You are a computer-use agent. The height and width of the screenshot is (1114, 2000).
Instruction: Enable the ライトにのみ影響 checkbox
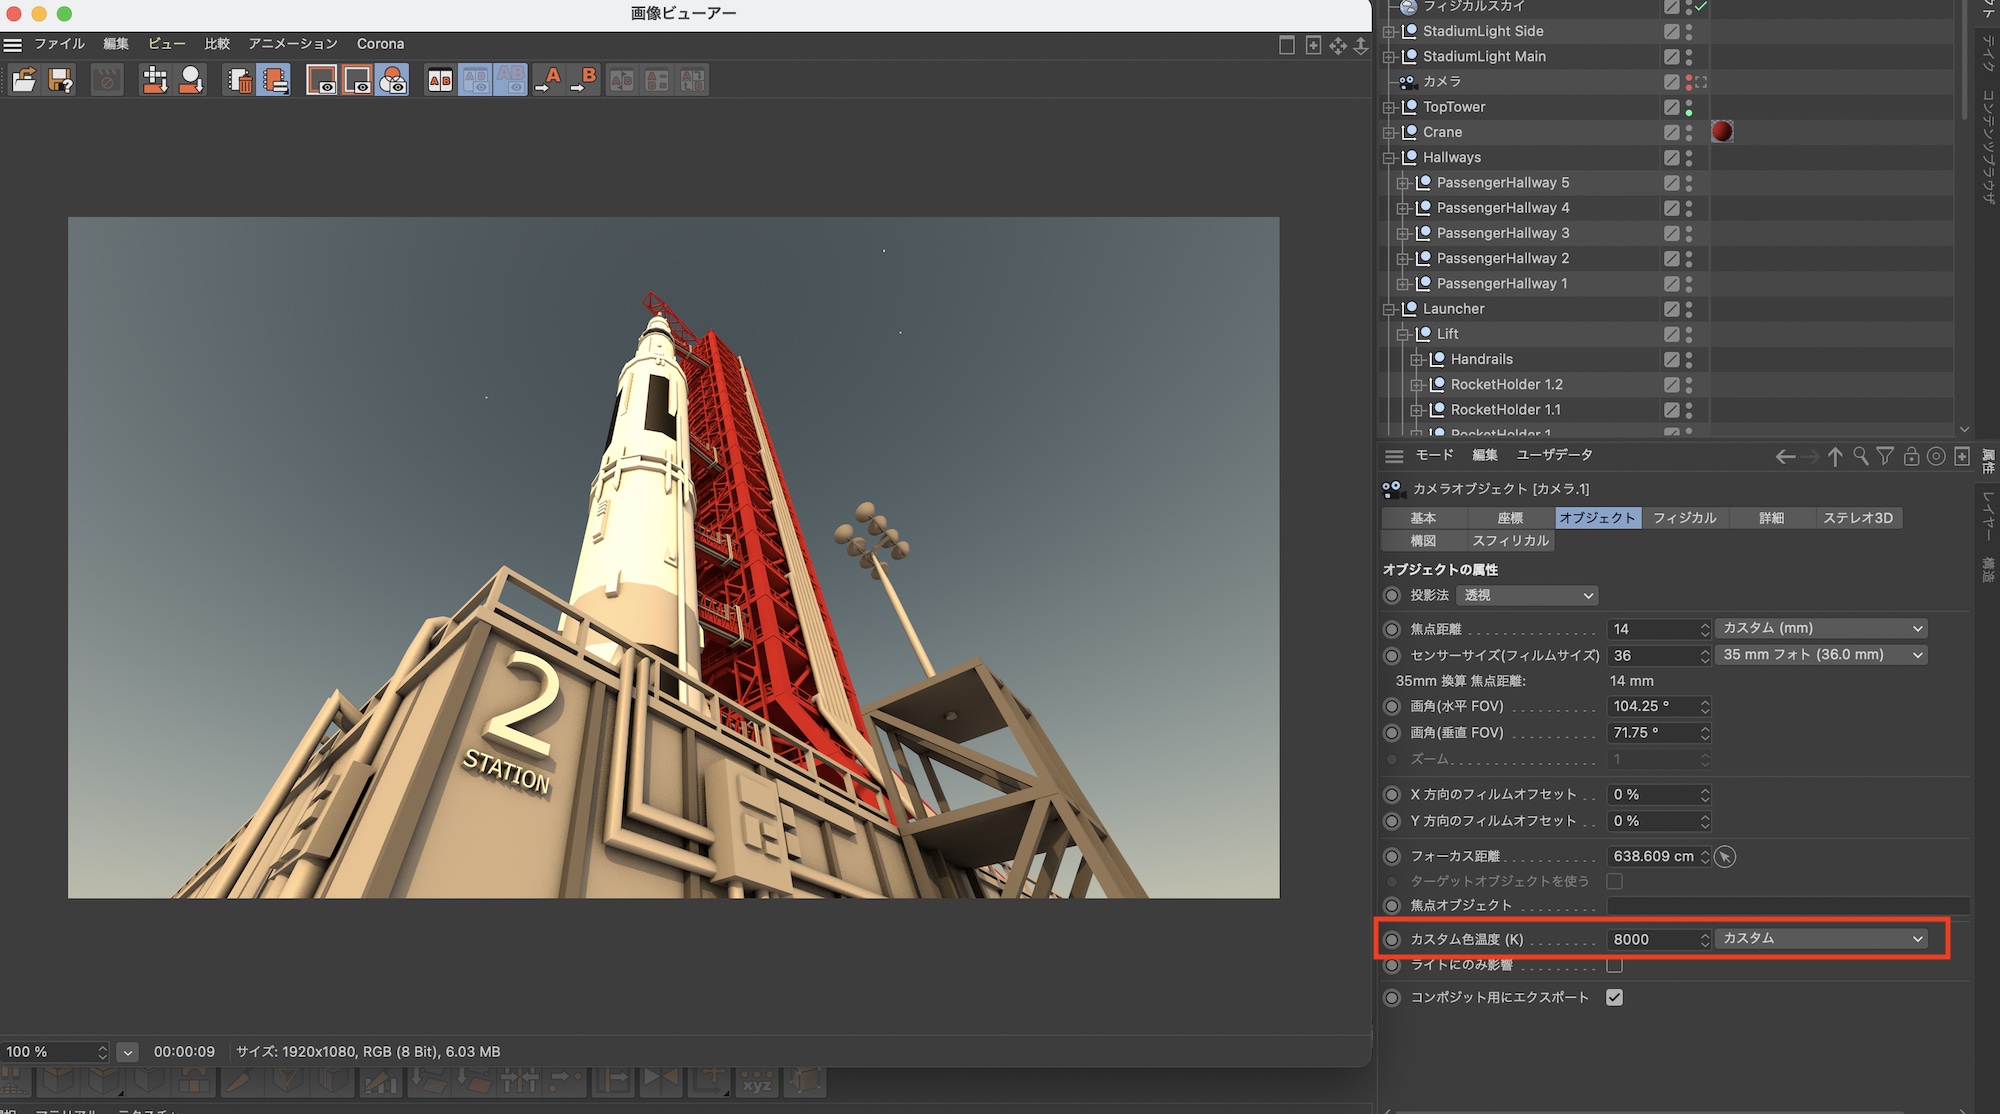tap(1614, 965)
